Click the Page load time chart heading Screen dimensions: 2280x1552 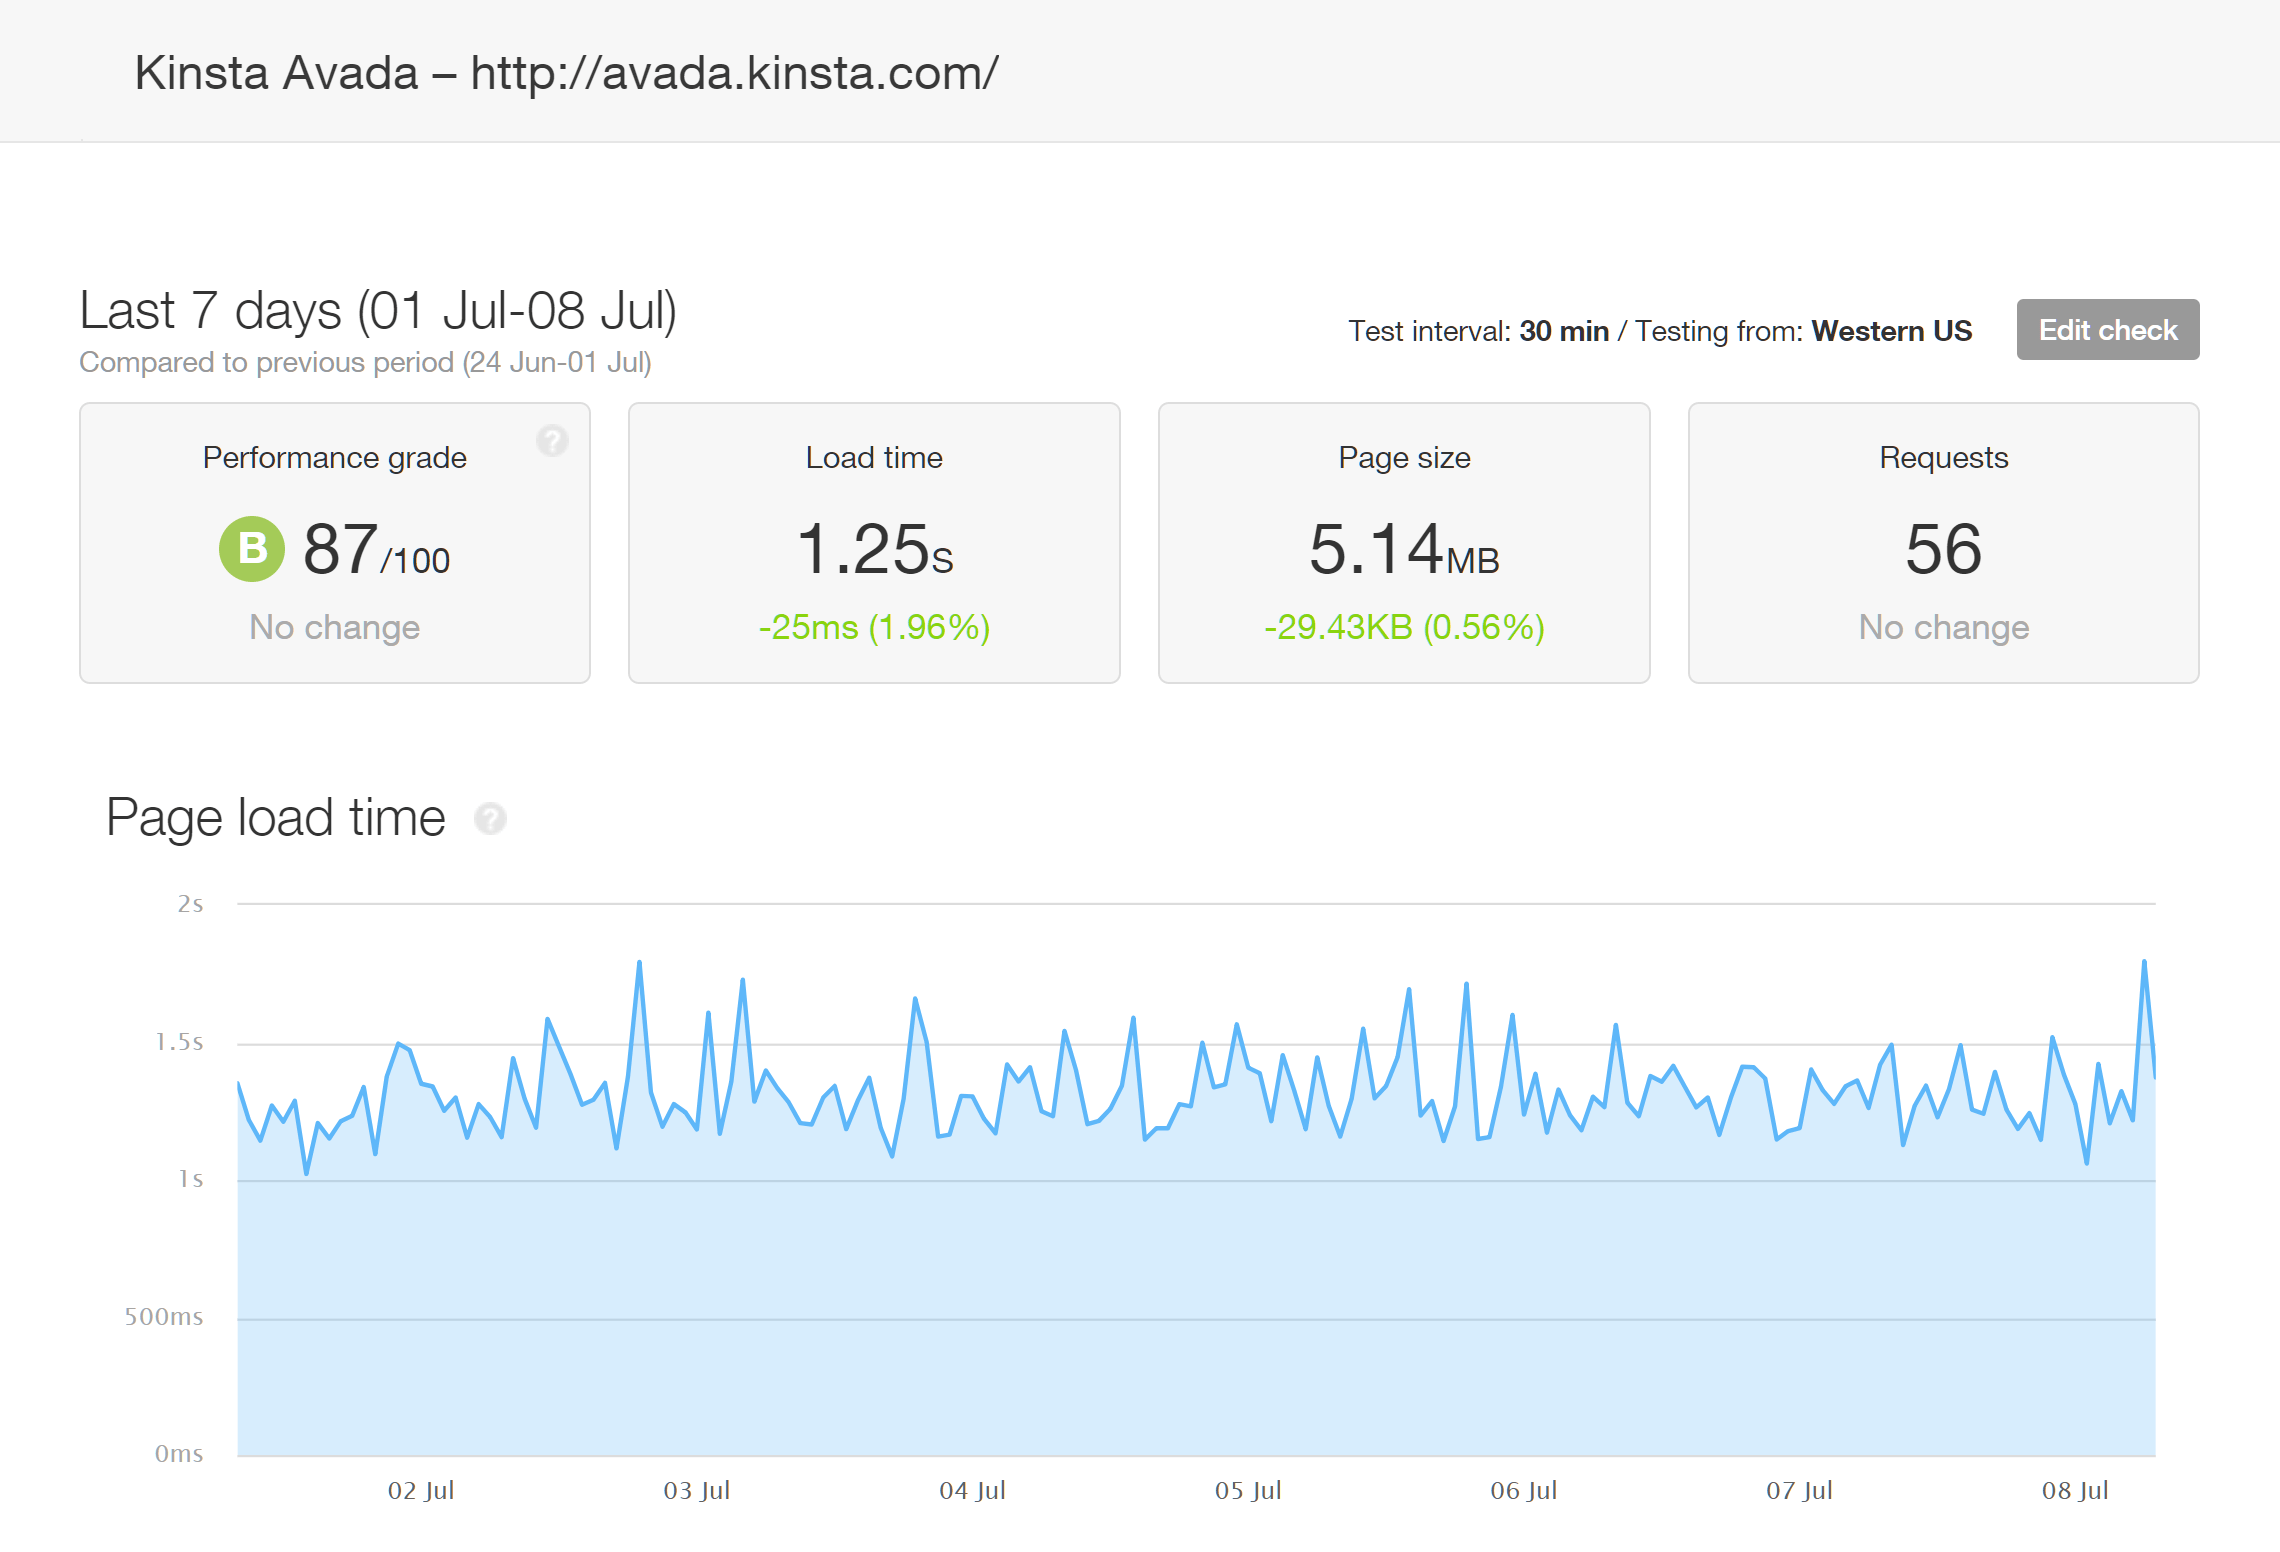coord(276,818)
